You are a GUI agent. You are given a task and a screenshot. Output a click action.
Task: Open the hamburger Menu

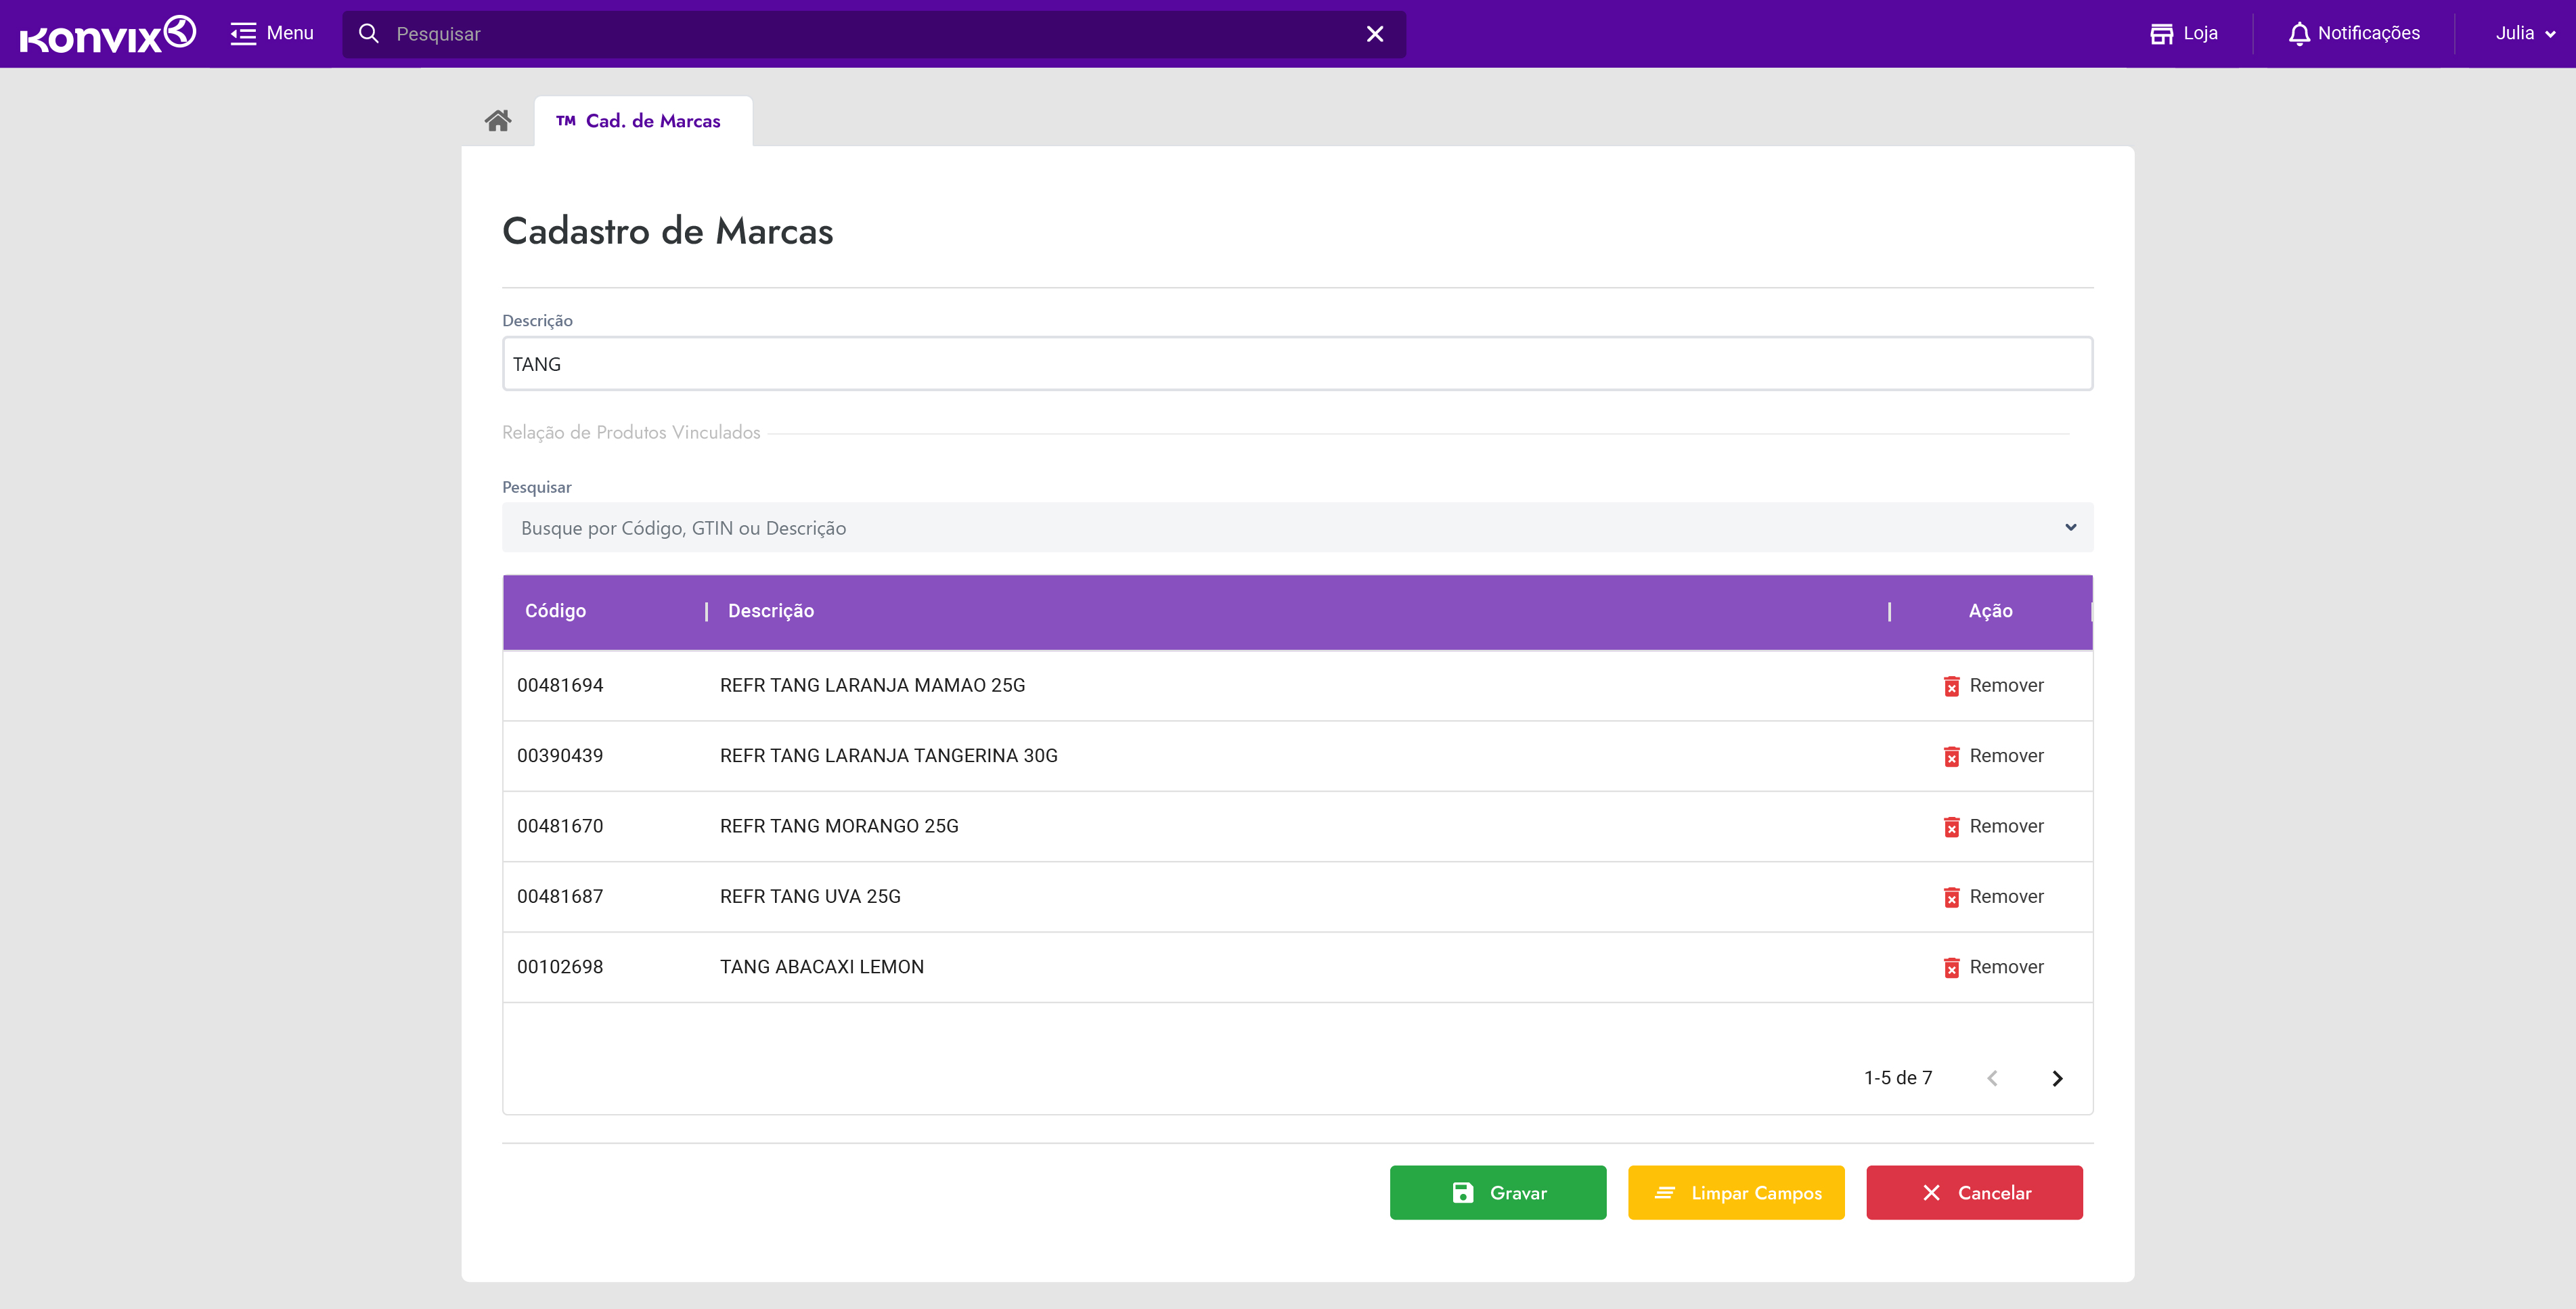272,34
